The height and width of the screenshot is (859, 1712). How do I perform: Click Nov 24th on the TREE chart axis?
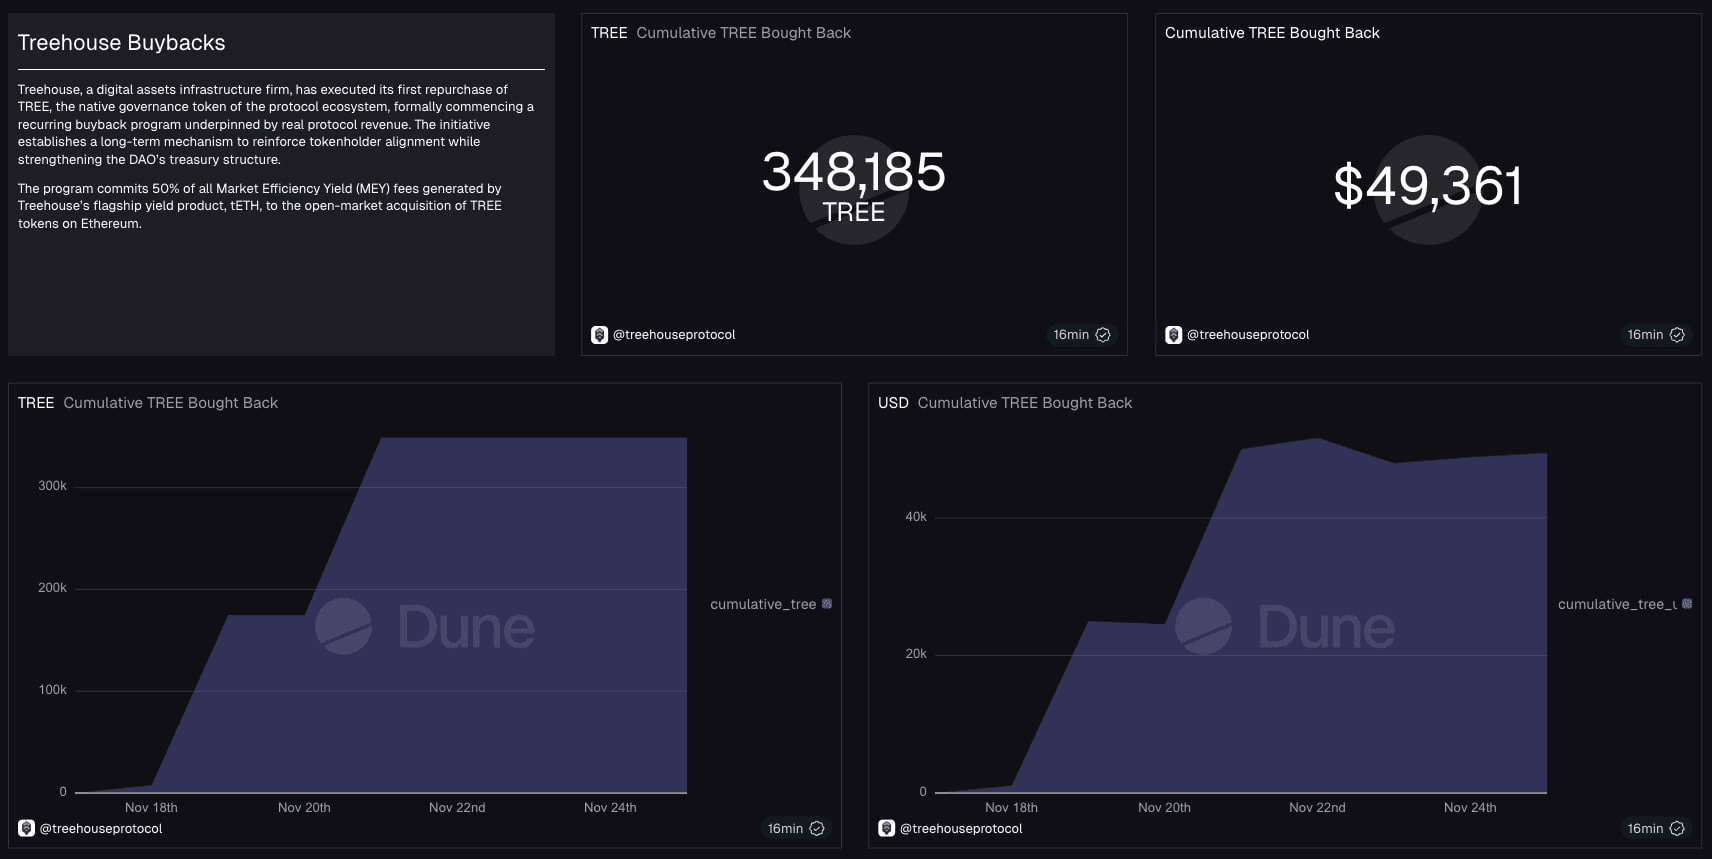610,808
